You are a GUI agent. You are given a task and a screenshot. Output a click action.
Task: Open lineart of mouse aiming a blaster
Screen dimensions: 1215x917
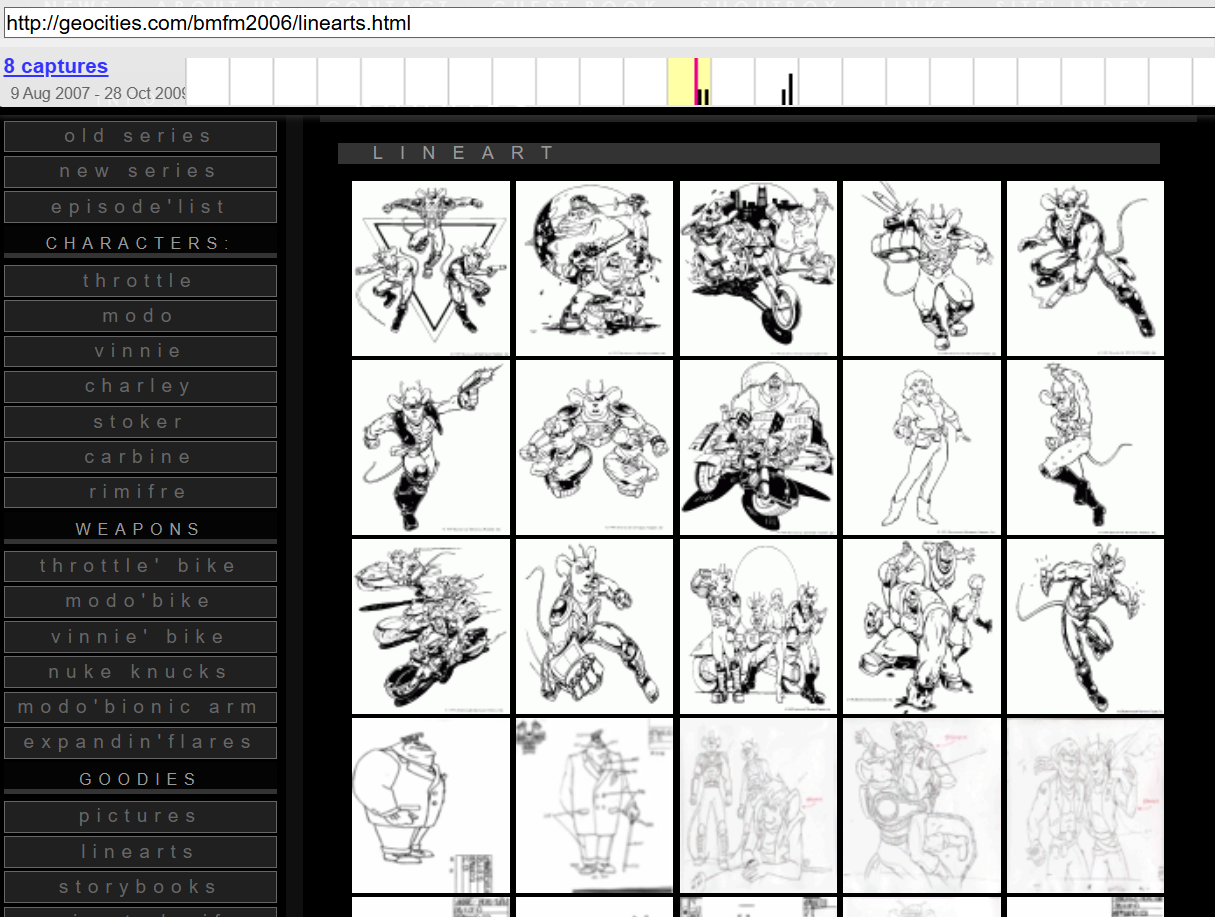[x=431, y=448]
